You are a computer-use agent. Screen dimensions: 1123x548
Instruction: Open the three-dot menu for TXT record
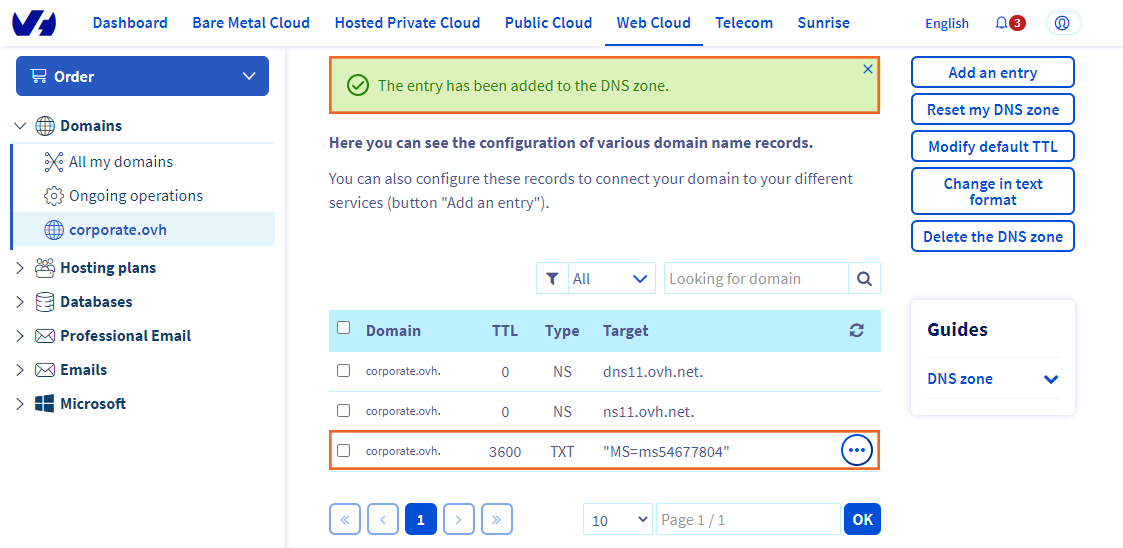856,451
